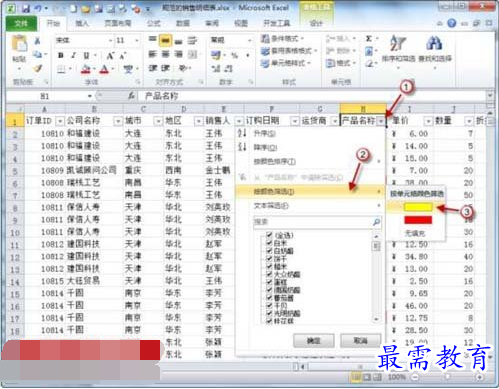Open the 运货商 column filter dropdown

tap(335, 121)
